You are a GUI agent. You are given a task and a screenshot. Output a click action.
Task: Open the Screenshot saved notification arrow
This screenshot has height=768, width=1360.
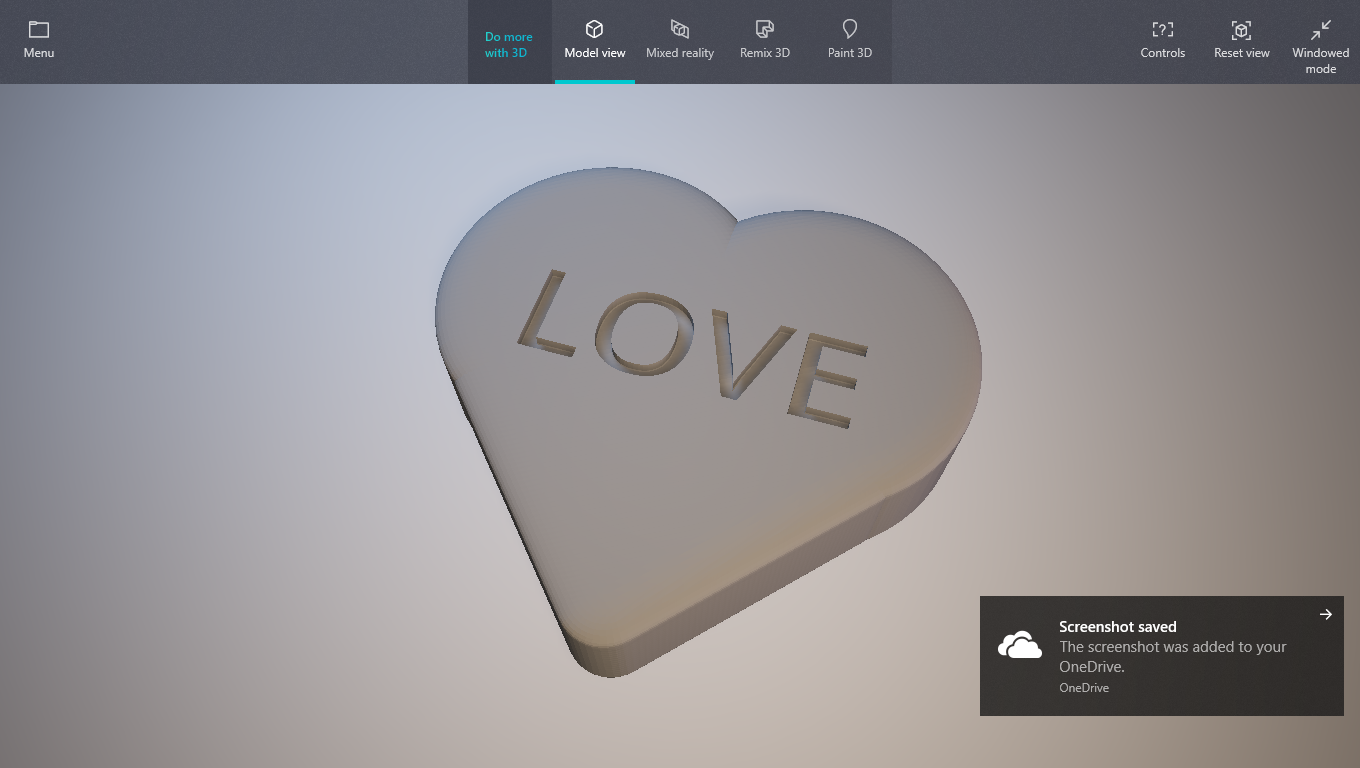point(1326,614)
